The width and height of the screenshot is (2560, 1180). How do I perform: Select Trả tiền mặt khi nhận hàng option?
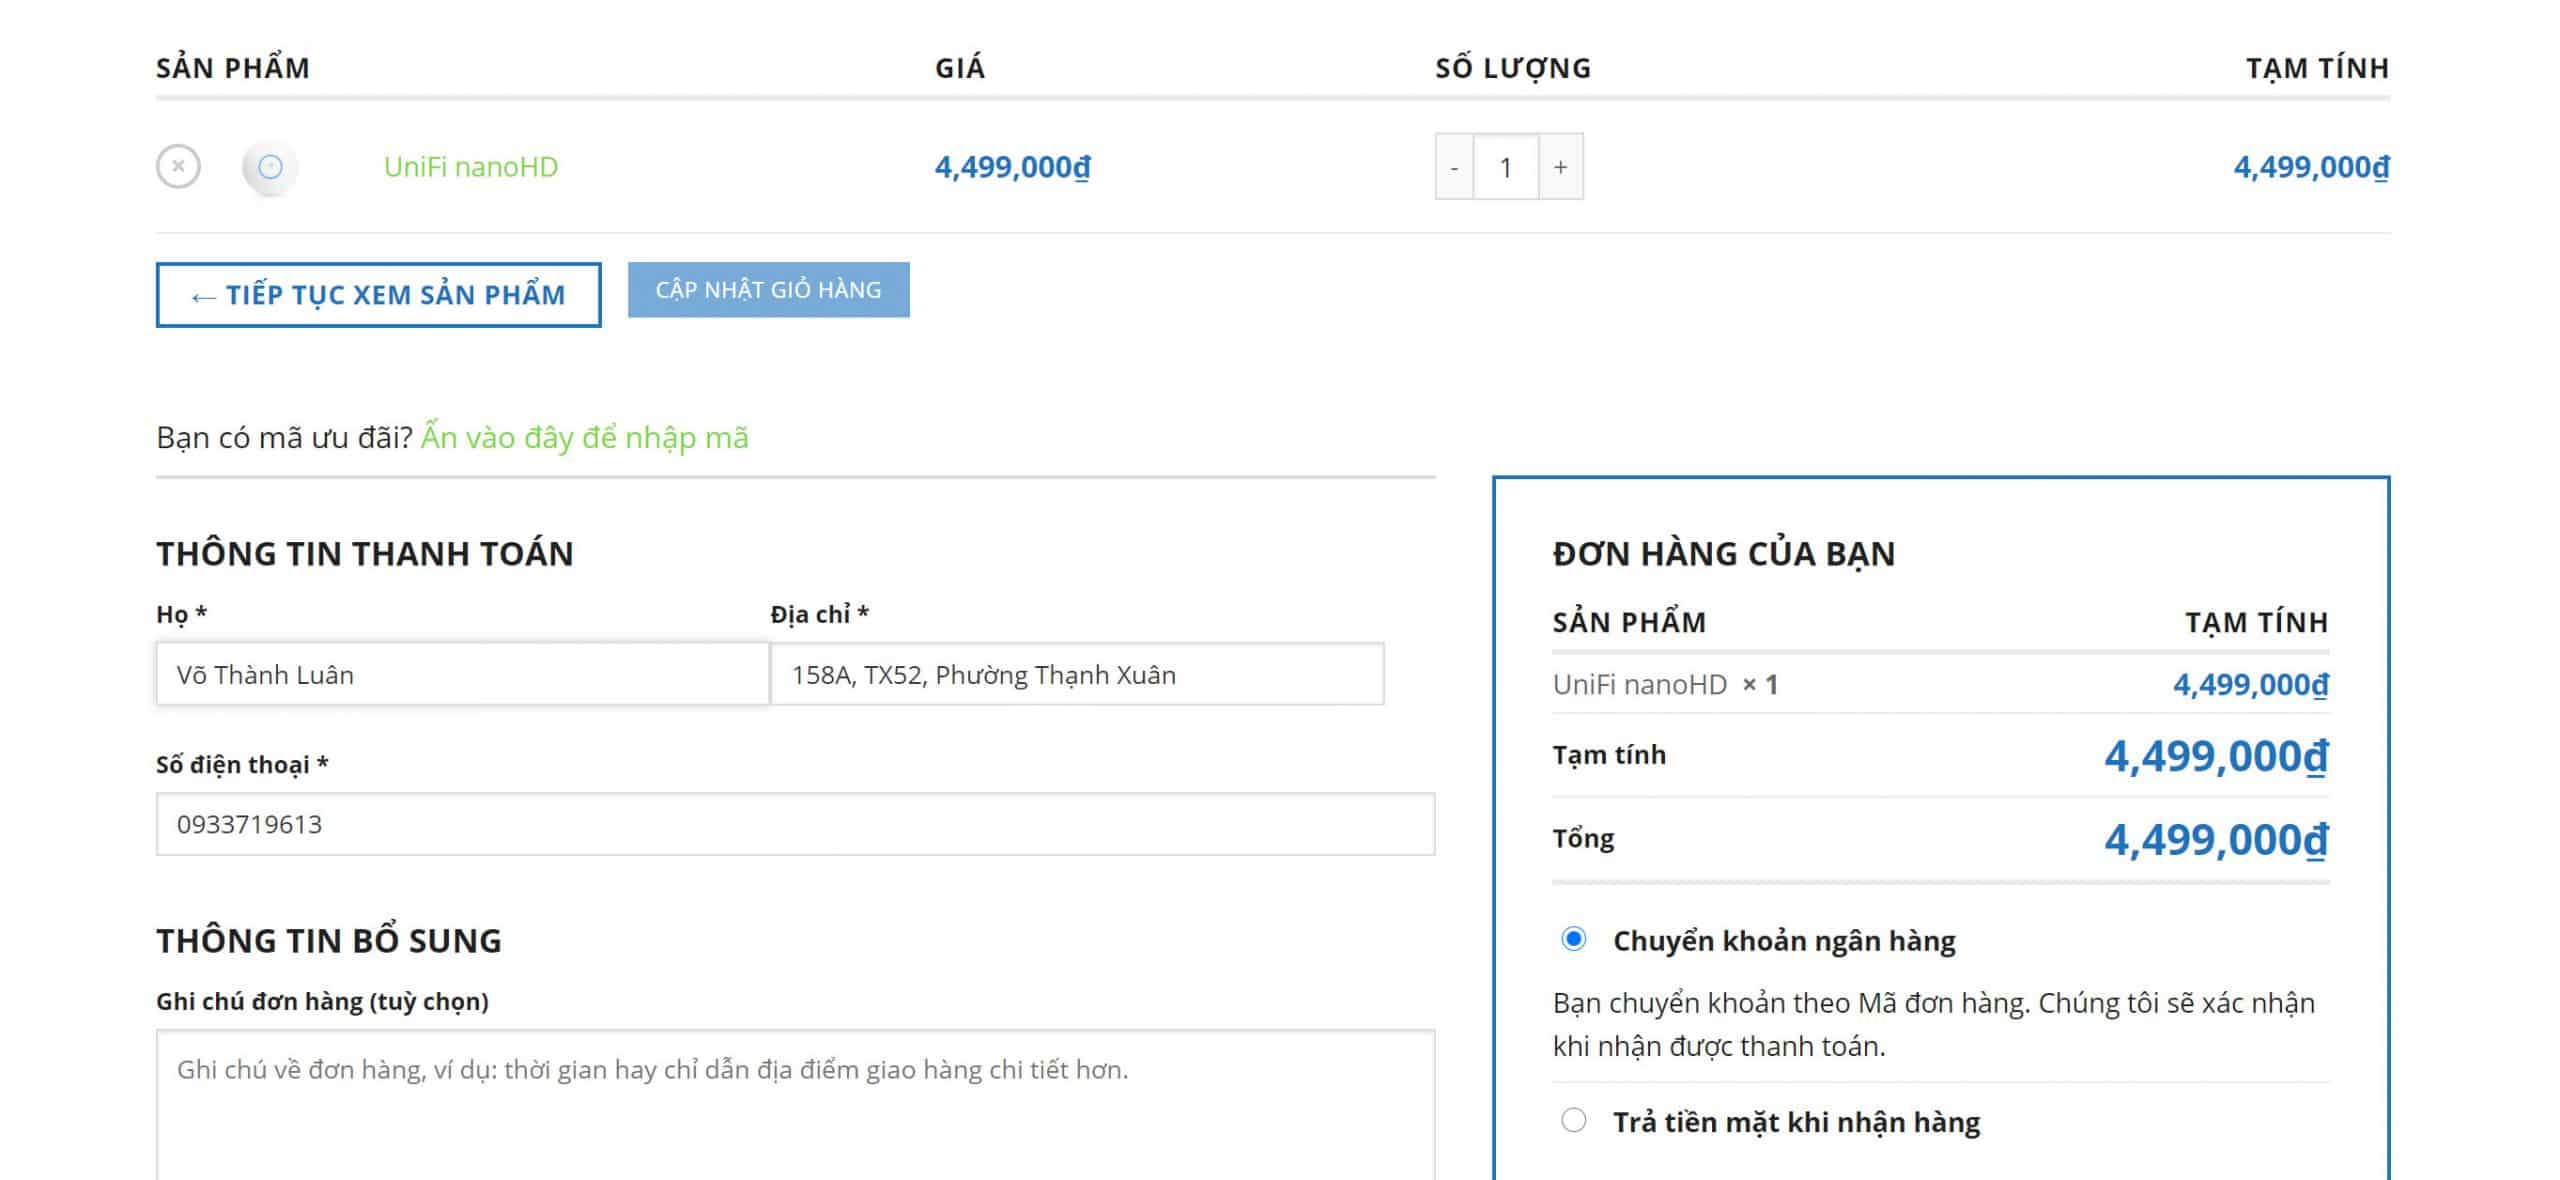click(1573, 1120)
